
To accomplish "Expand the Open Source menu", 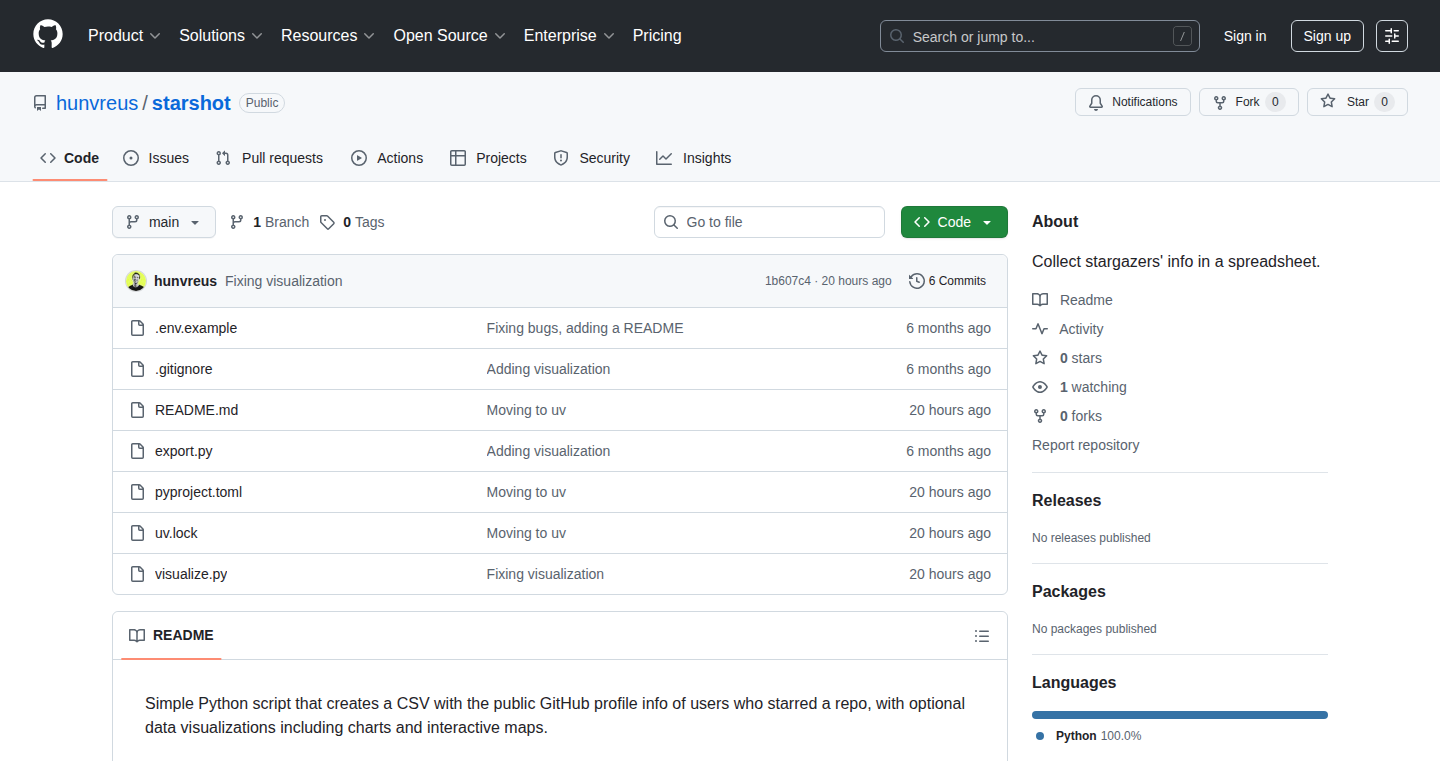I will click(449, 36).
